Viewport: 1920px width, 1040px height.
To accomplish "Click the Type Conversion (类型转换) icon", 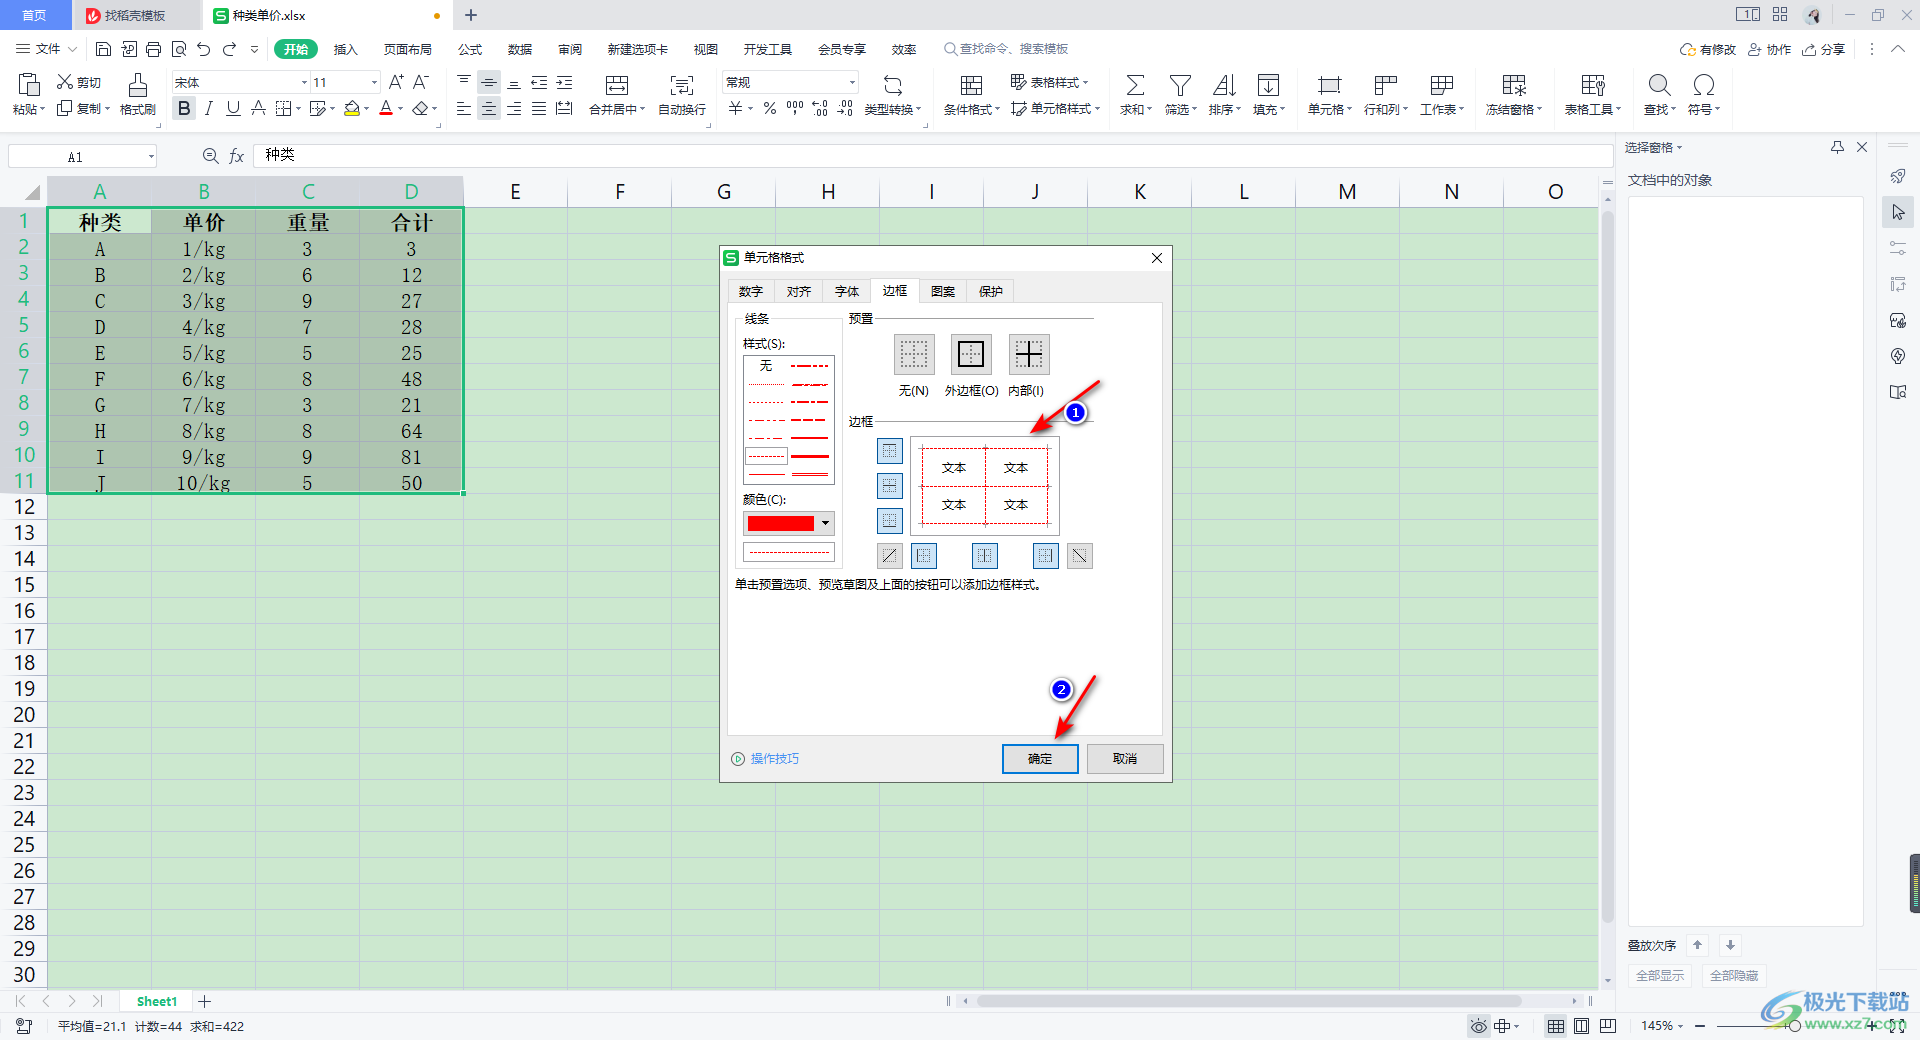I will pos(893,85).
